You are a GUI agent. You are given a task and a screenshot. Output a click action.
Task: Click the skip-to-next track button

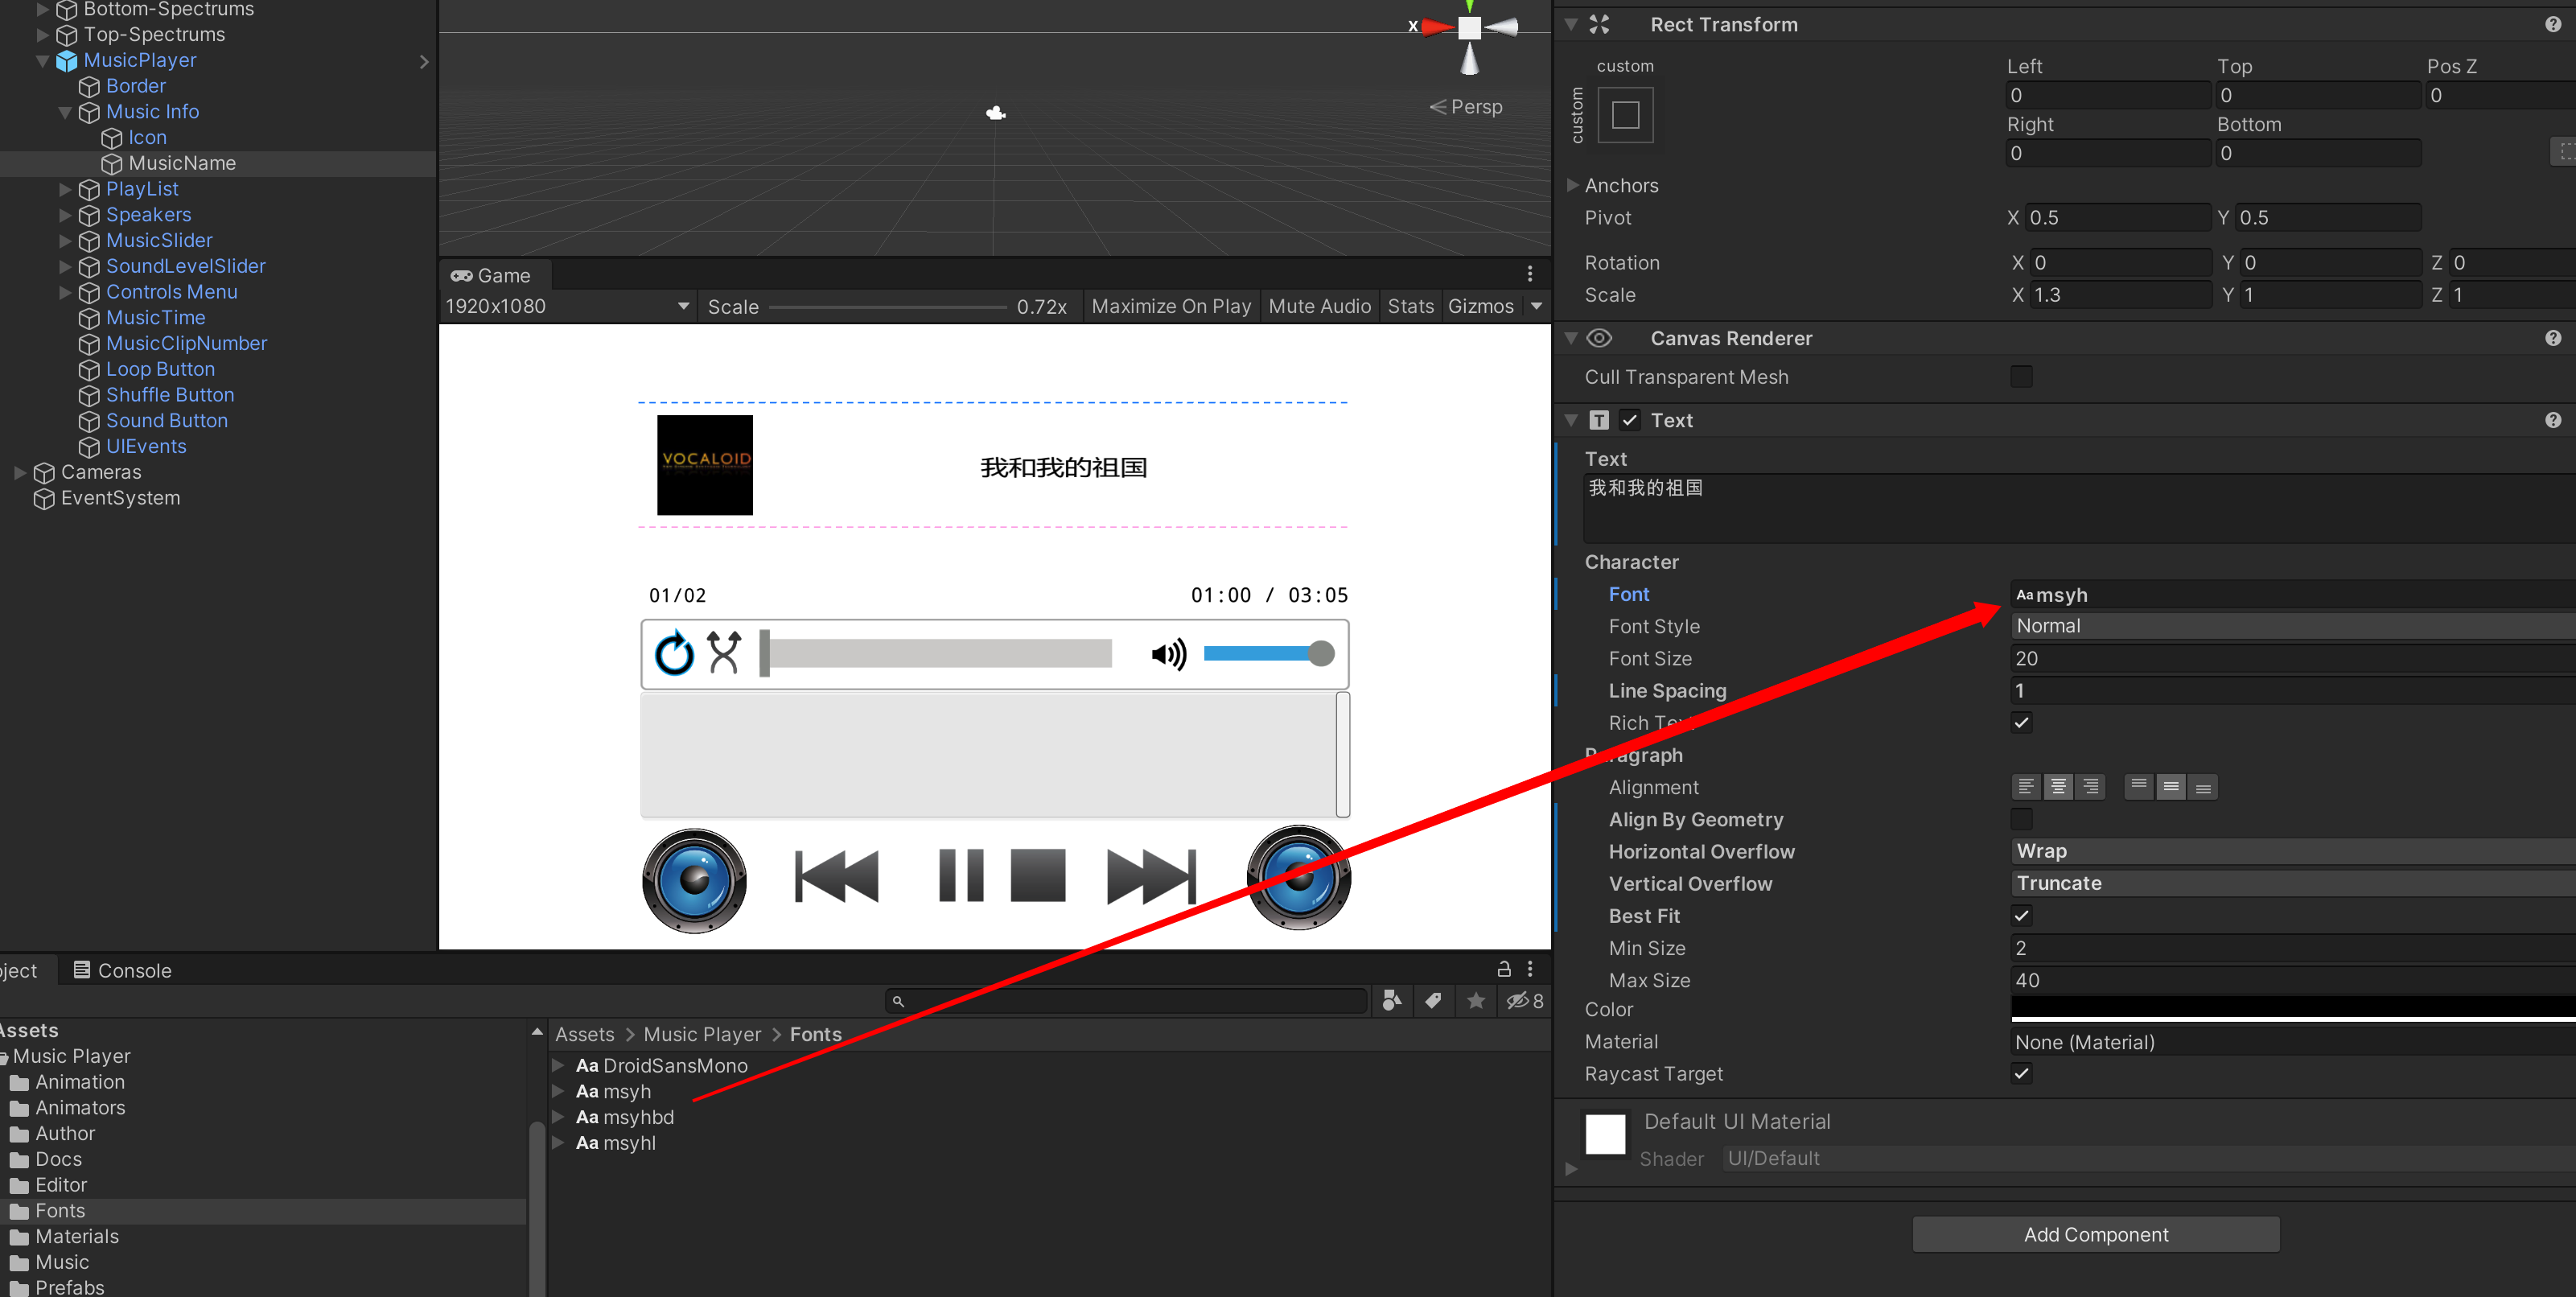click(1151, 877)
